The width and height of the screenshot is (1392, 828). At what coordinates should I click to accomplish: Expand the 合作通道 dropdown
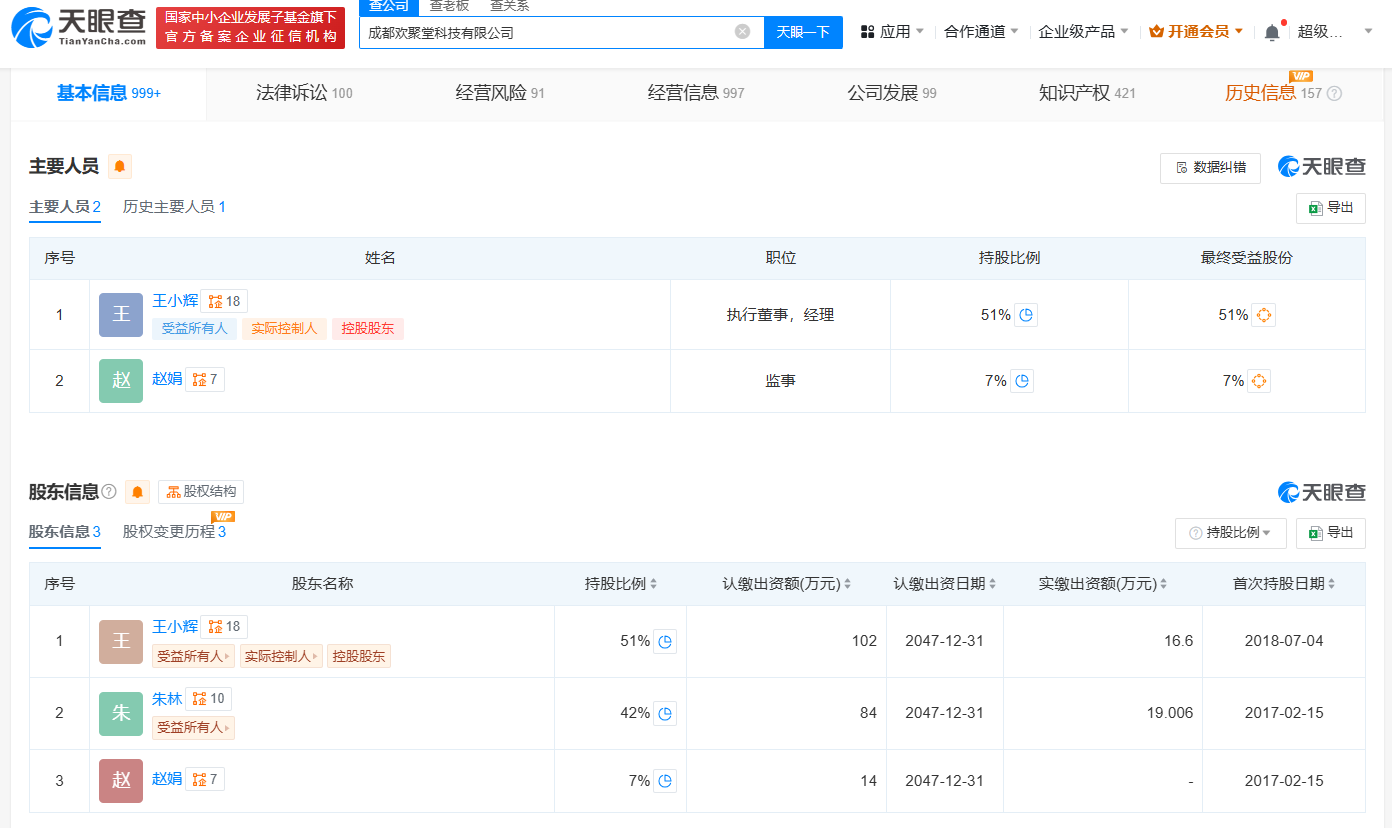coord(981,31)
